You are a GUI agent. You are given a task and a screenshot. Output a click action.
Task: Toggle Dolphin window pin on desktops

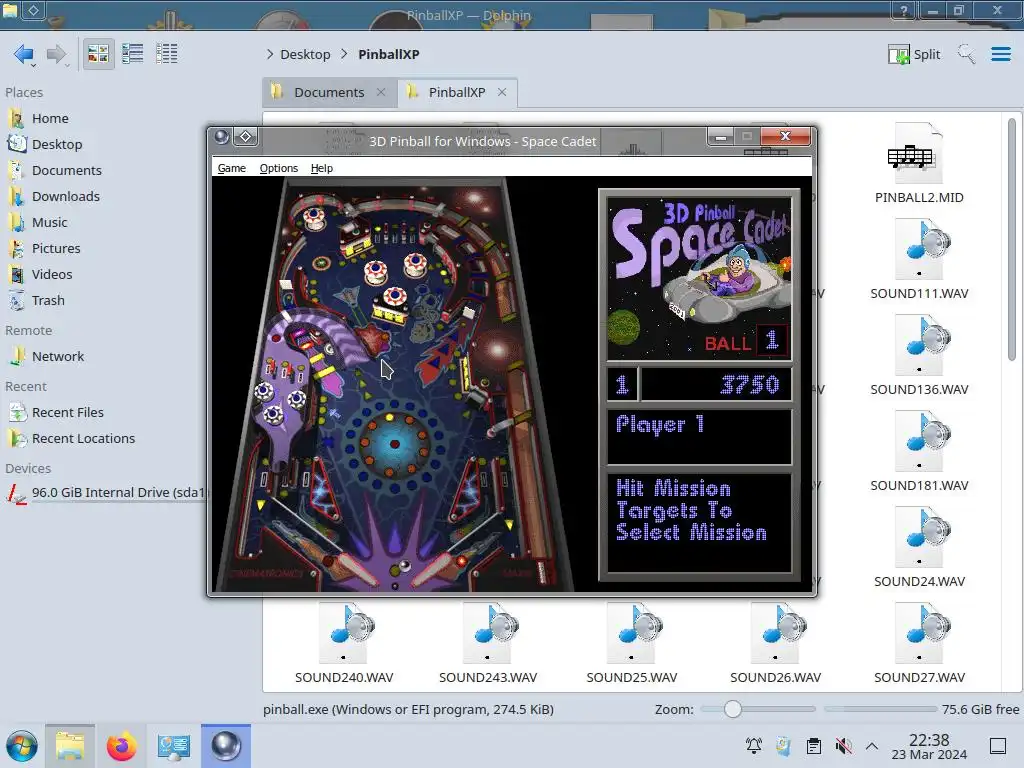[33, 10]
